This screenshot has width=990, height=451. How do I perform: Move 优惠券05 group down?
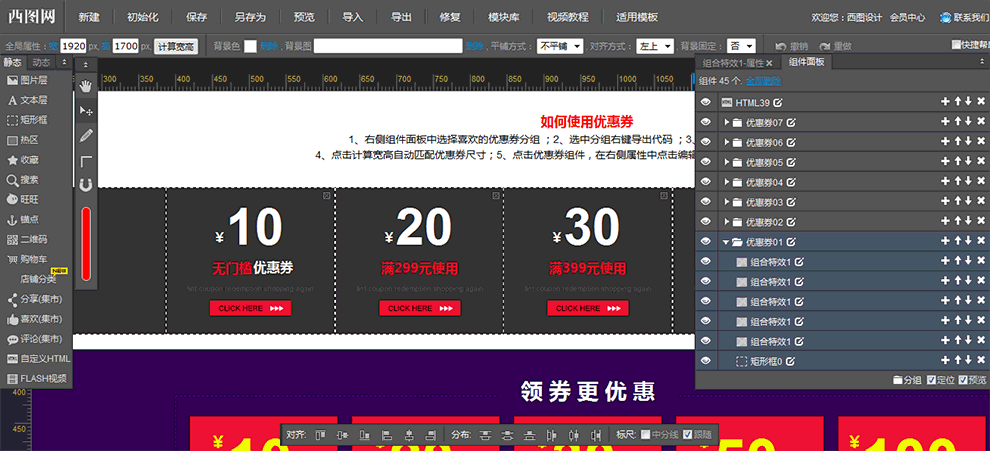969,162
